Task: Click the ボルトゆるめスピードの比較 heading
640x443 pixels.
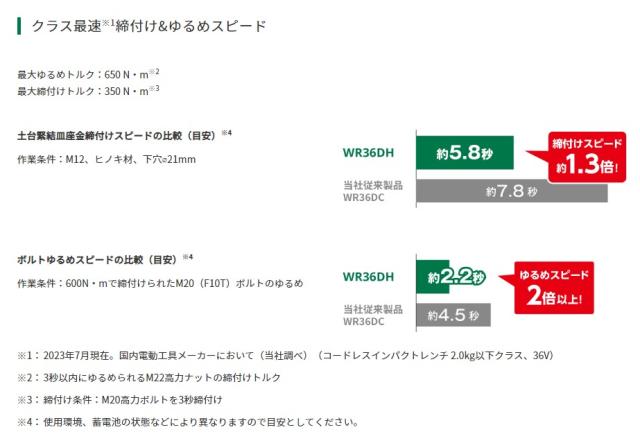Action: (x=105, y=259)
